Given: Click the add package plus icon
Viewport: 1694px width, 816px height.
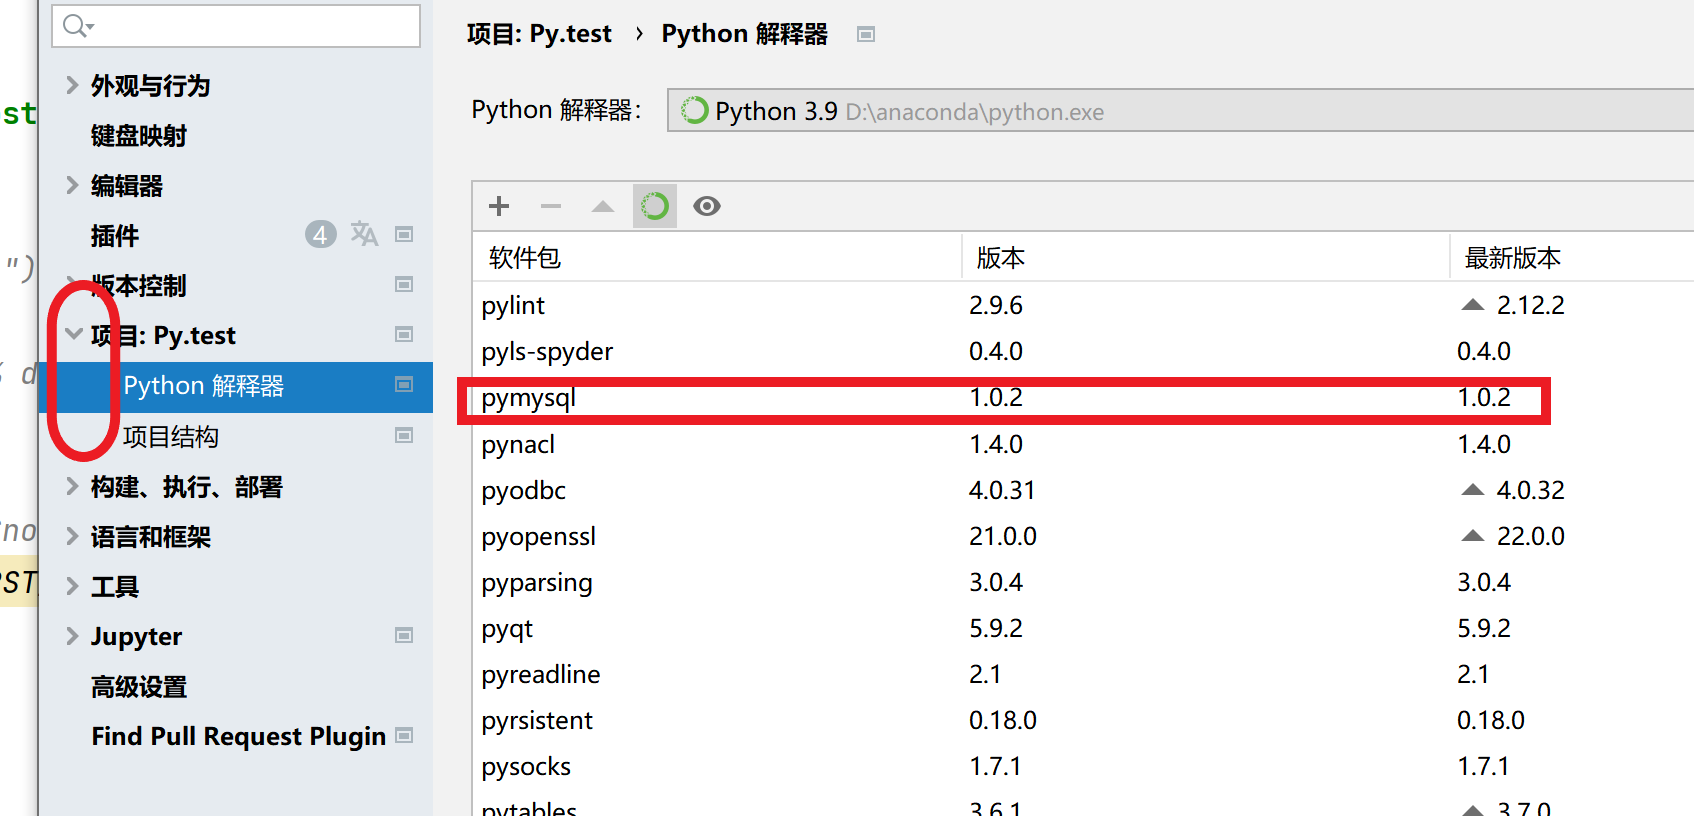Looking at the screenshot, I should (499, 206).
